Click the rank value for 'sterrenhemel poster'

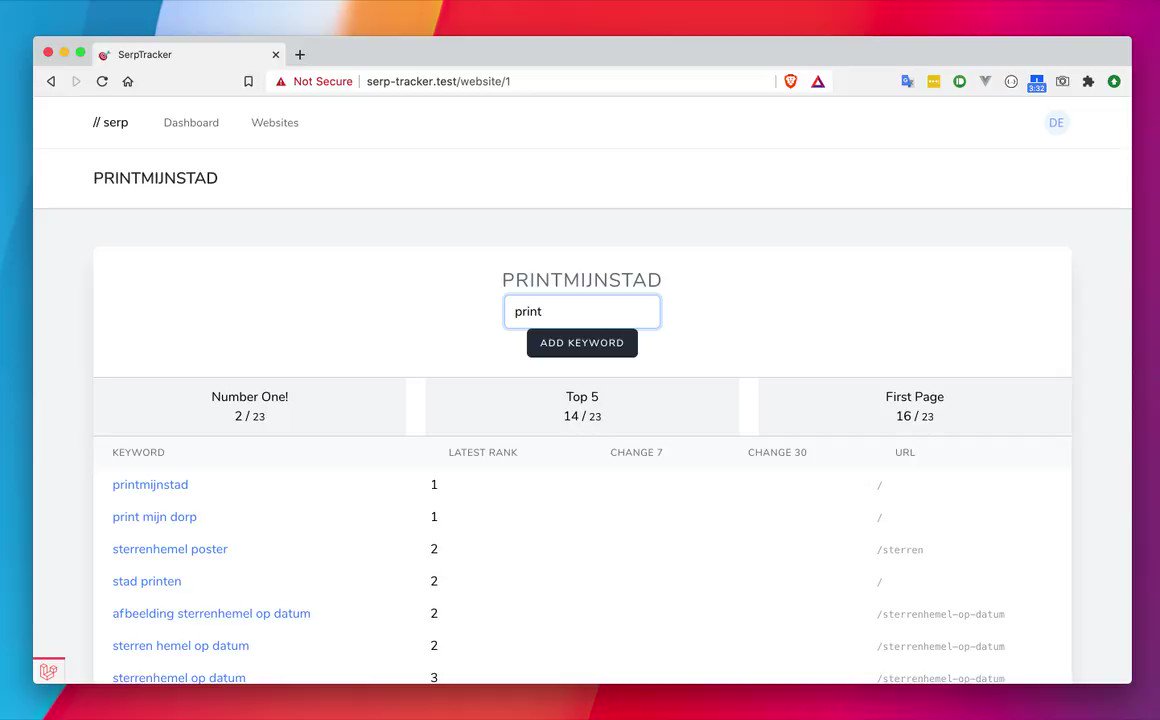tap(434, 549)
